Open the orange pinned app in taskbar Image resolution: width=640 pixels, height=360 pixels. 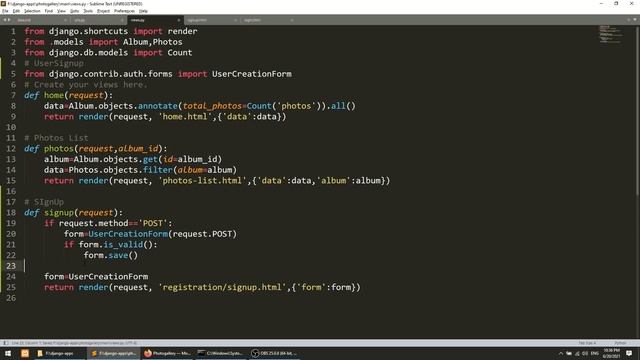pos(25,353)
